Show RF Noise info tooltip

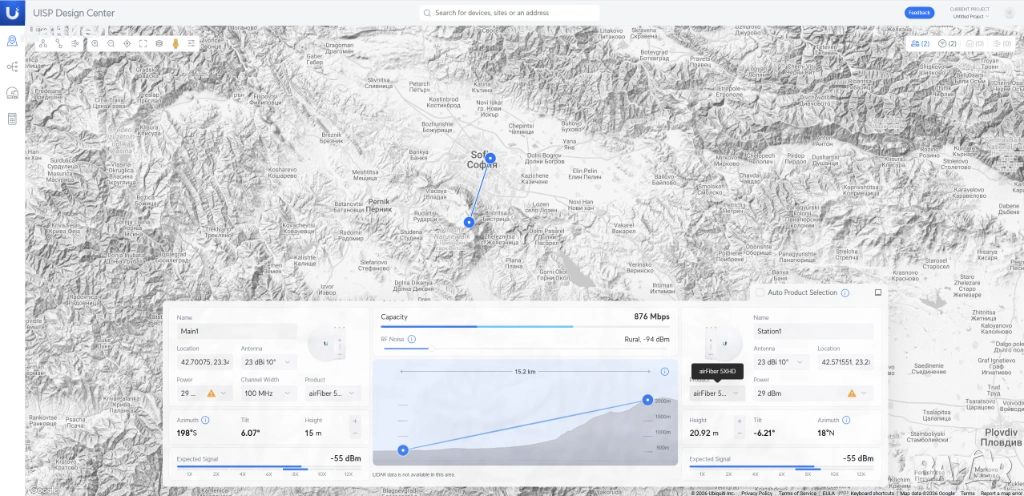tap(412, 339)
